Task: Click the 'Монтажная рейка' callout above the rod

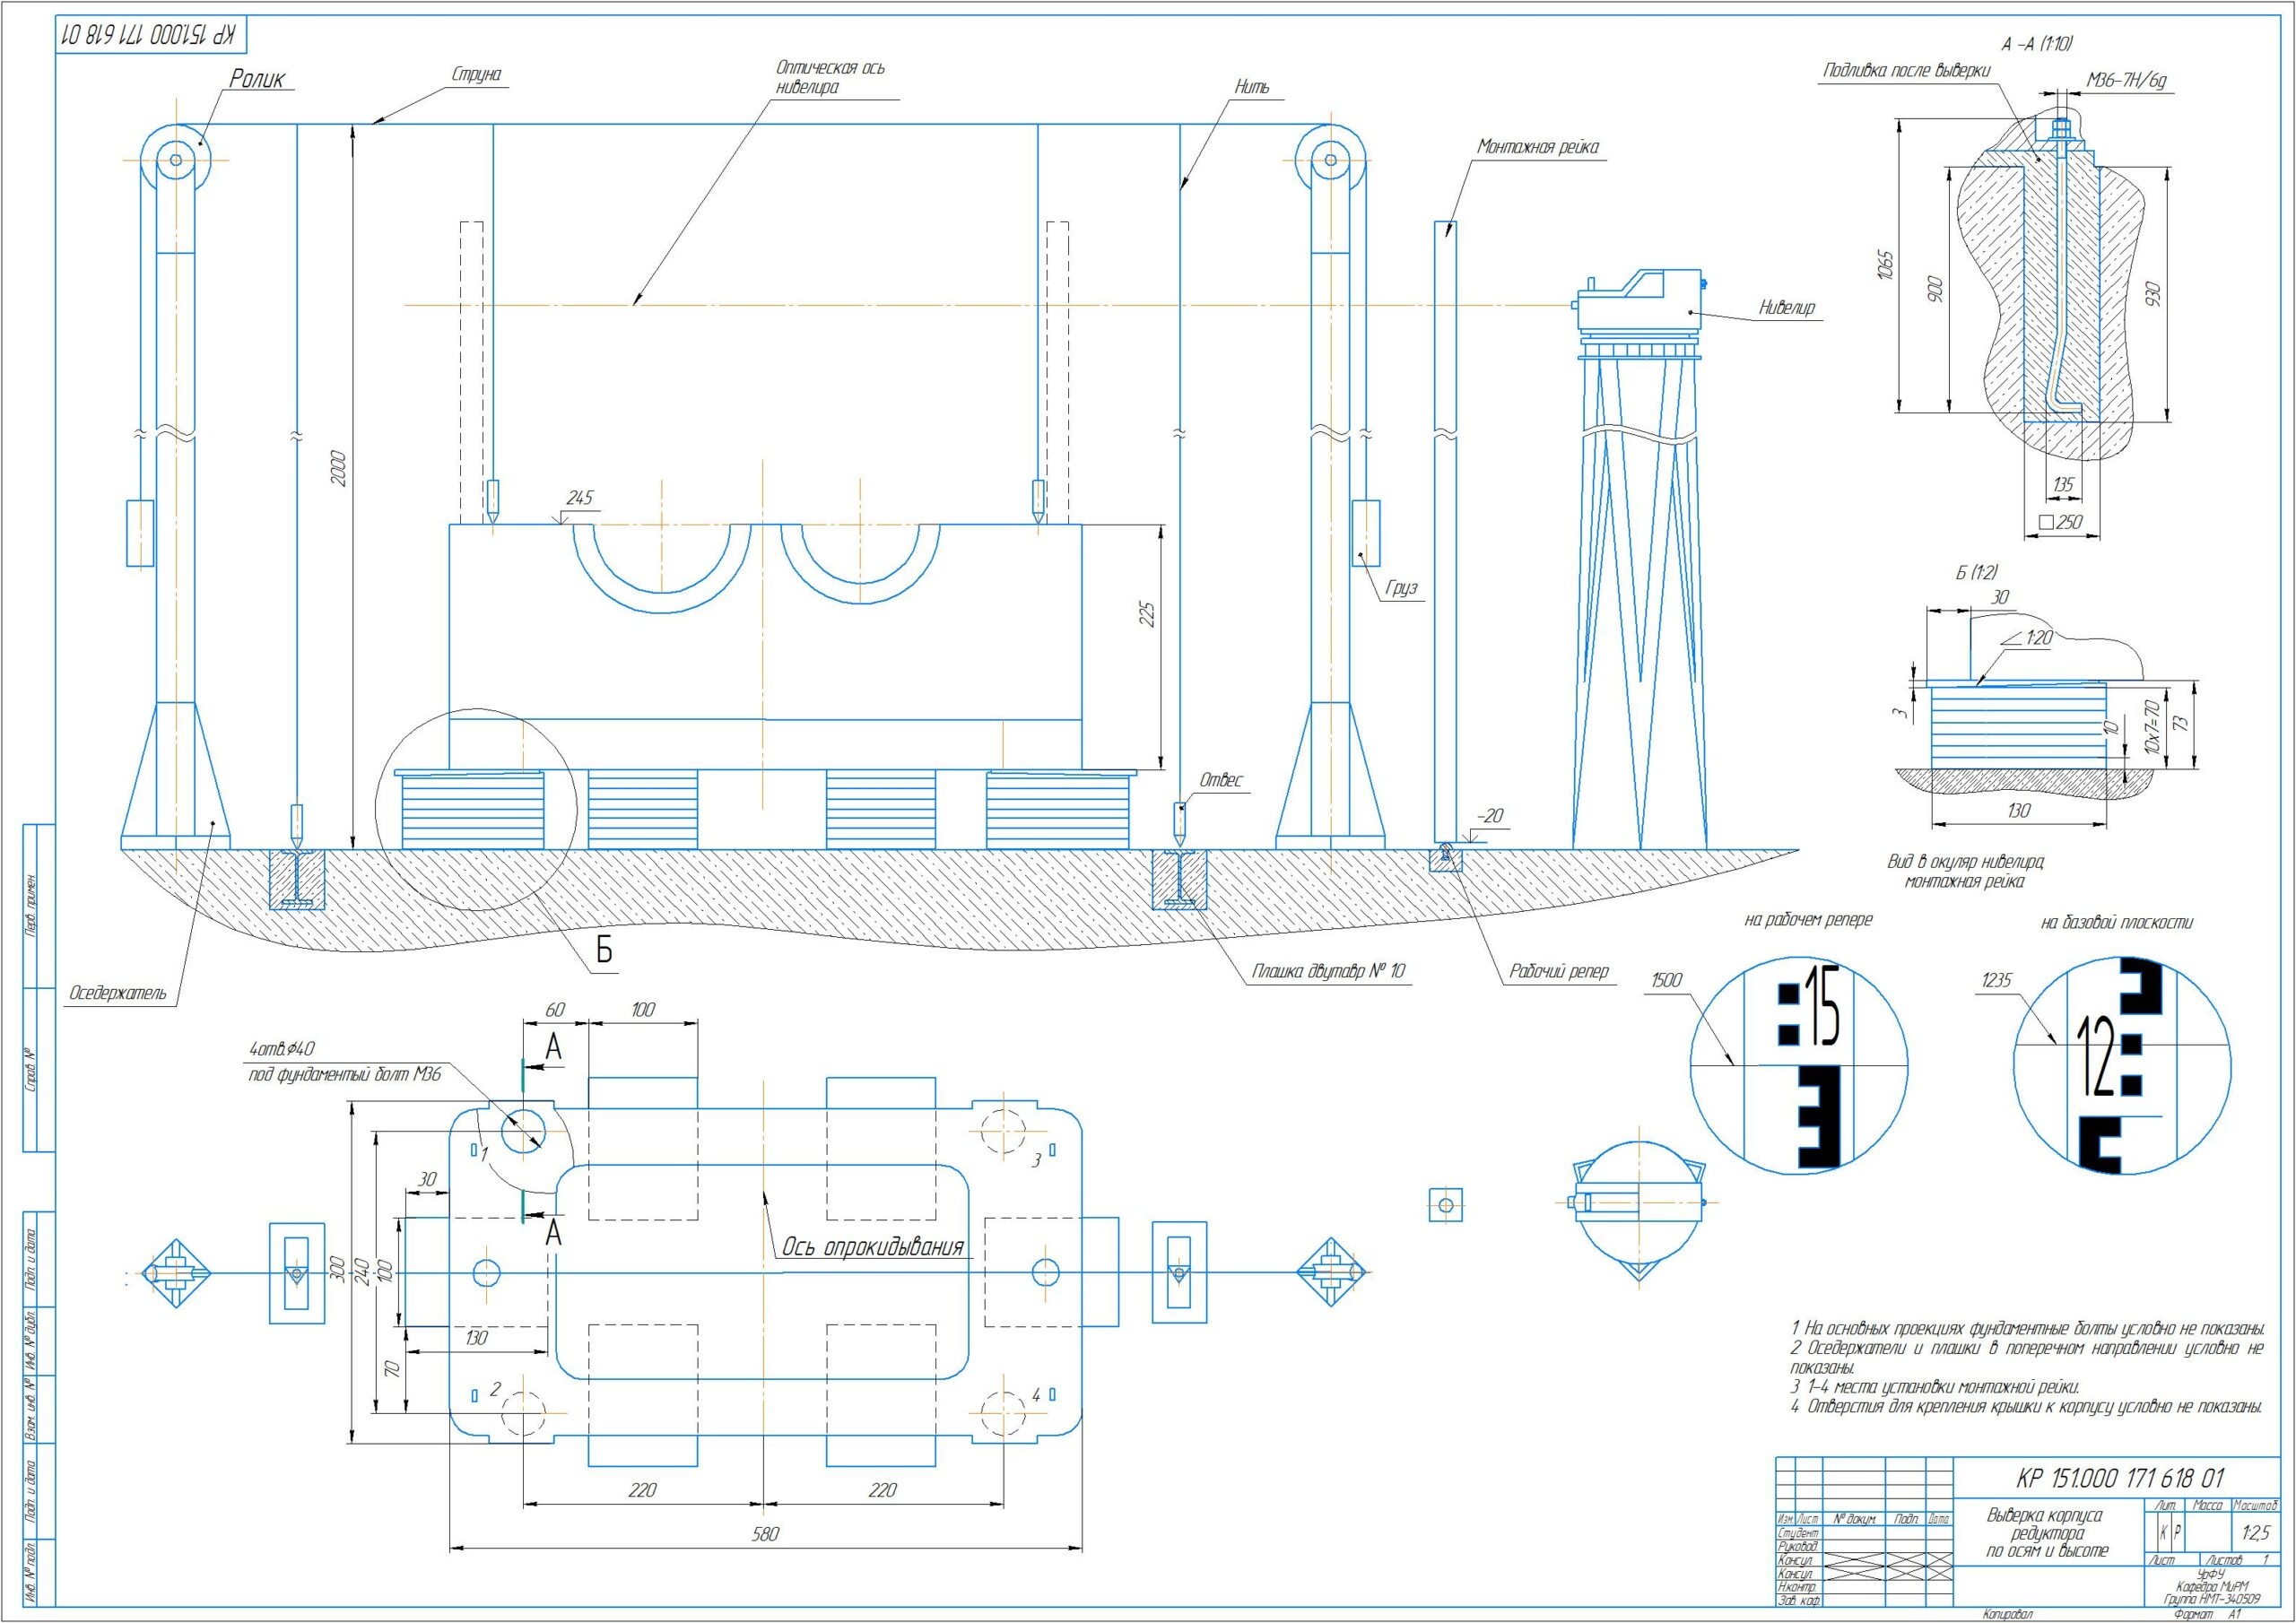Action: click(x=1538, y=147)
